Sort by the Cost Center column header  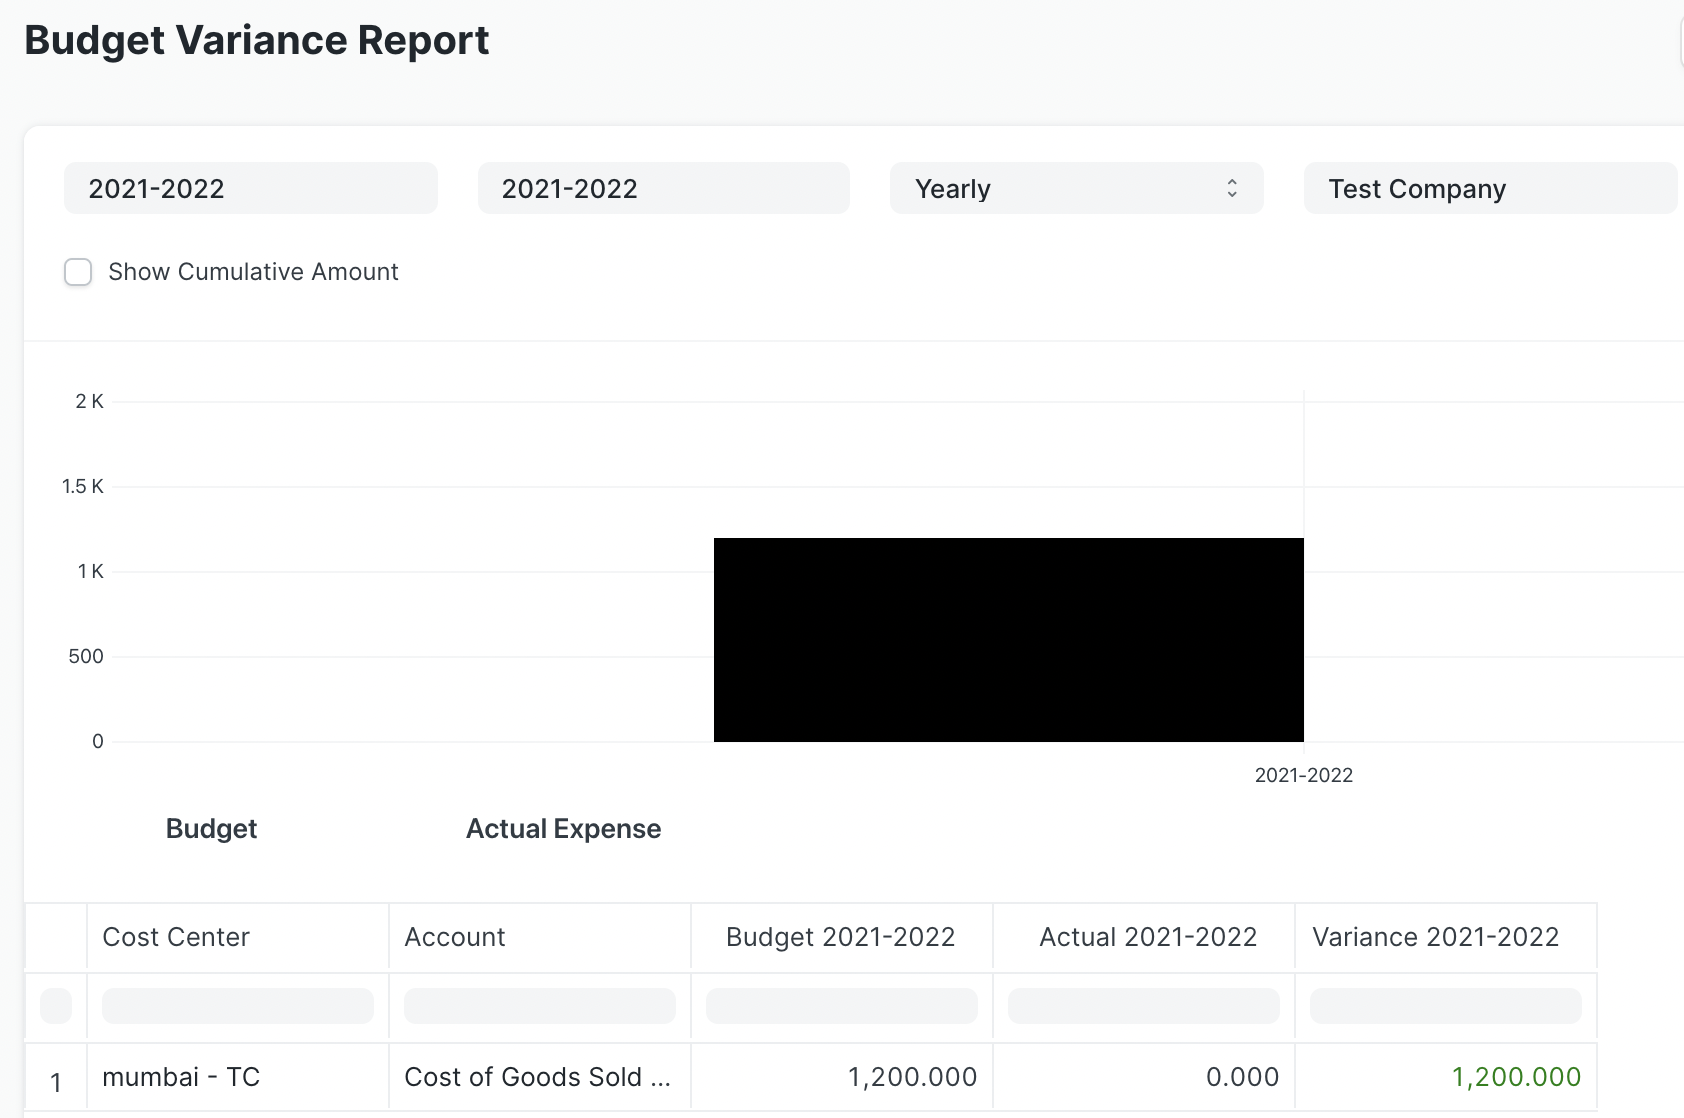tap(175, 937)
